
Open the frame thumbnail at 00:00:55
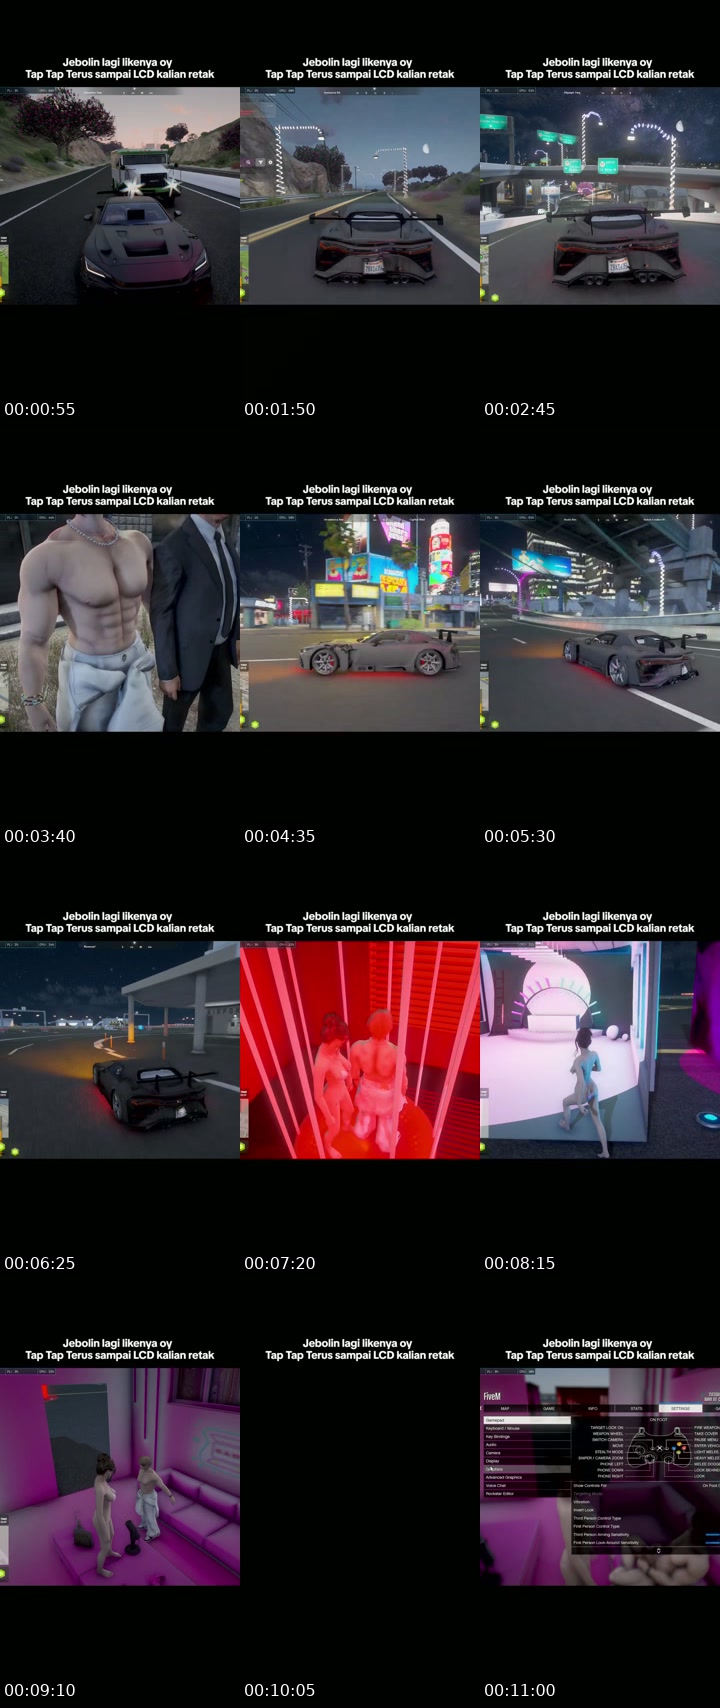pyautogui.click(x=120, y=195)
